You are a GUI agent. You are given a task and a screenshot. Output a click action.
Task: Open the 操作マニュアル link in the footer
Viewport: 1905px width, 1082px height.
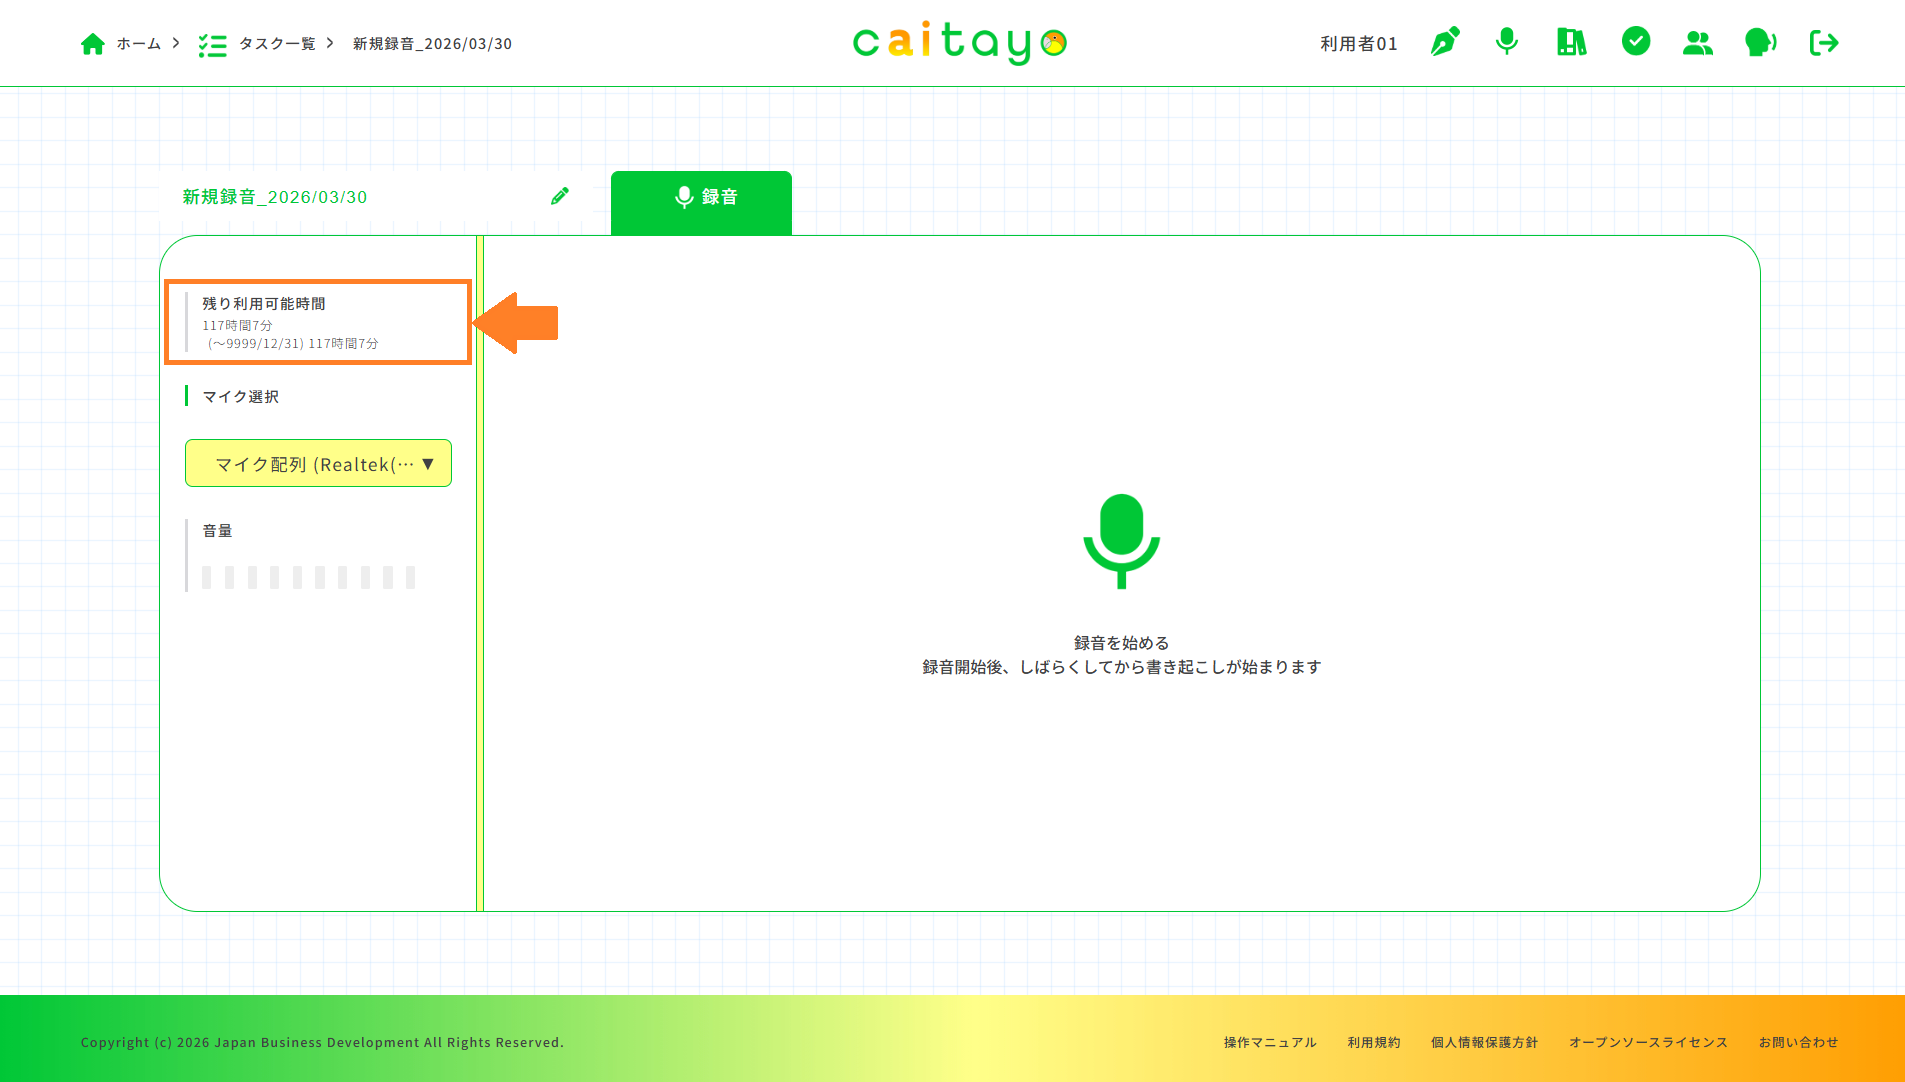(1268, 1042)
